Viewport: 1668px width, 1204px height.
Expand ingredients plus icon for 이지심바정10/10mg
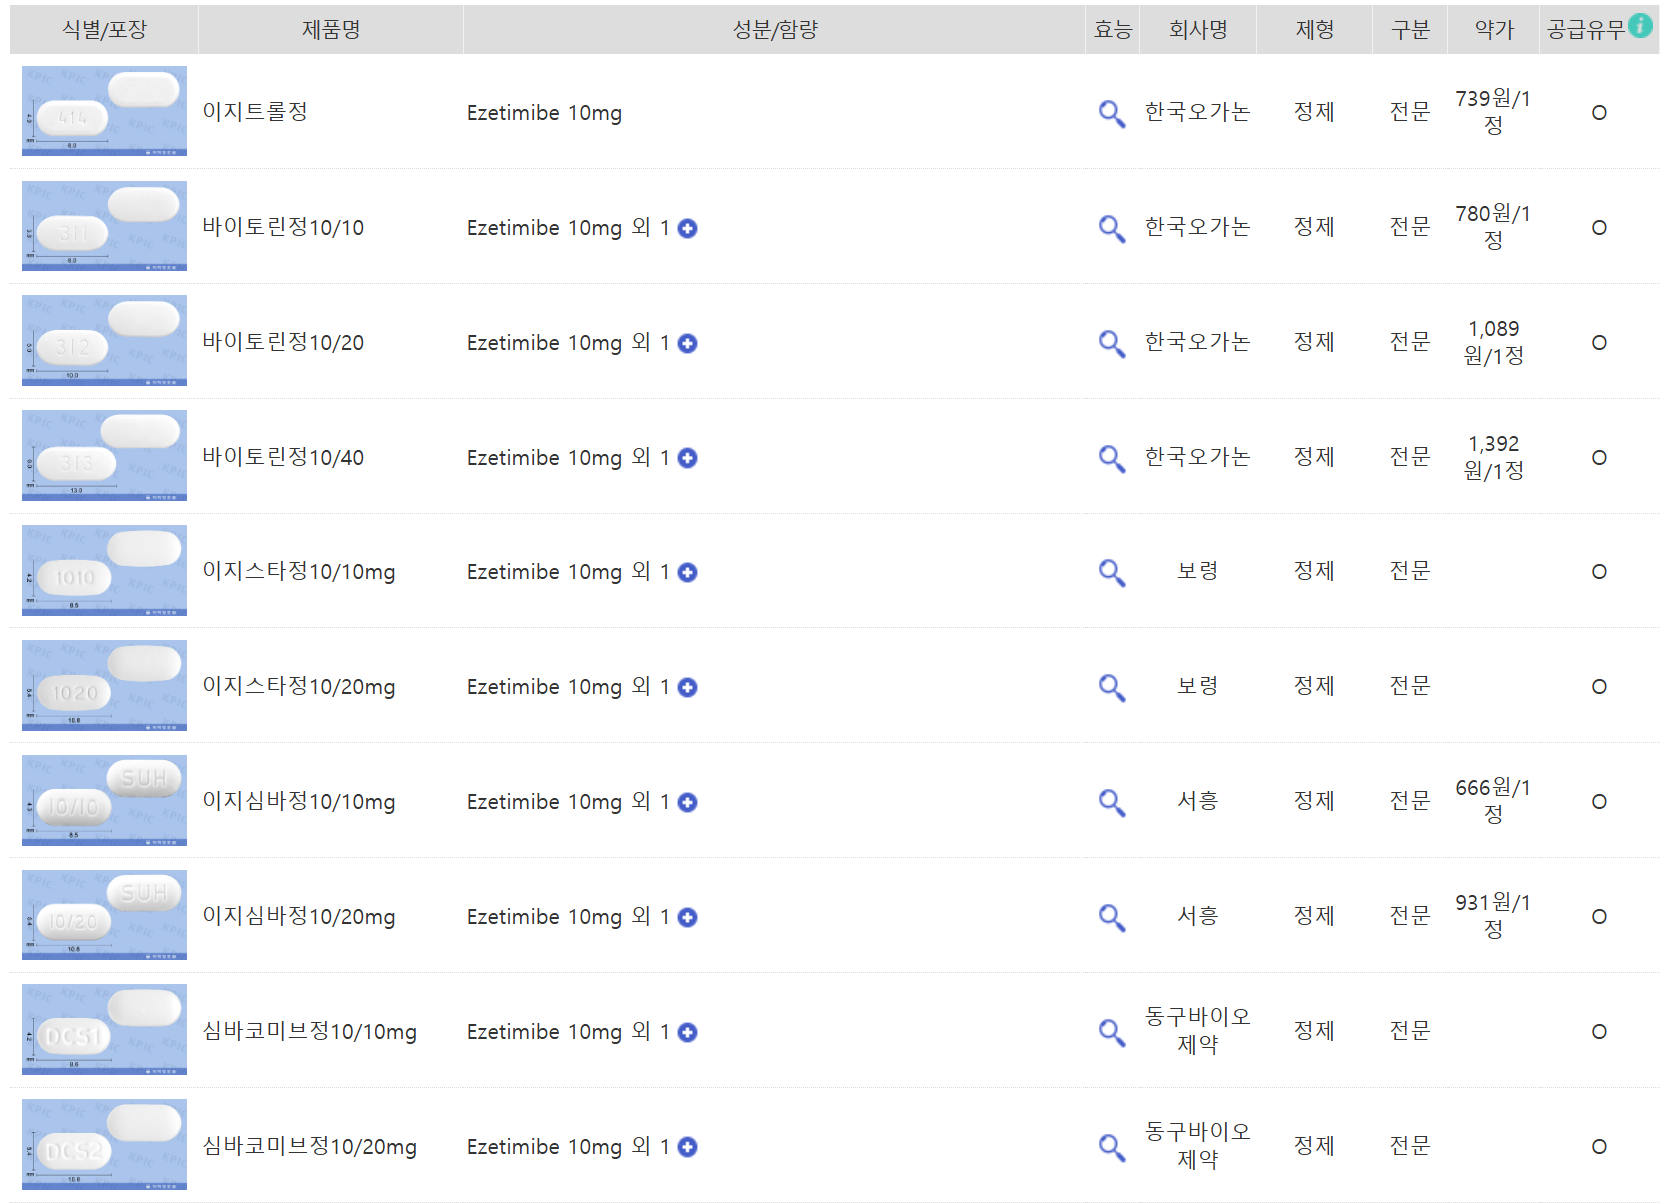click(687, 803)
